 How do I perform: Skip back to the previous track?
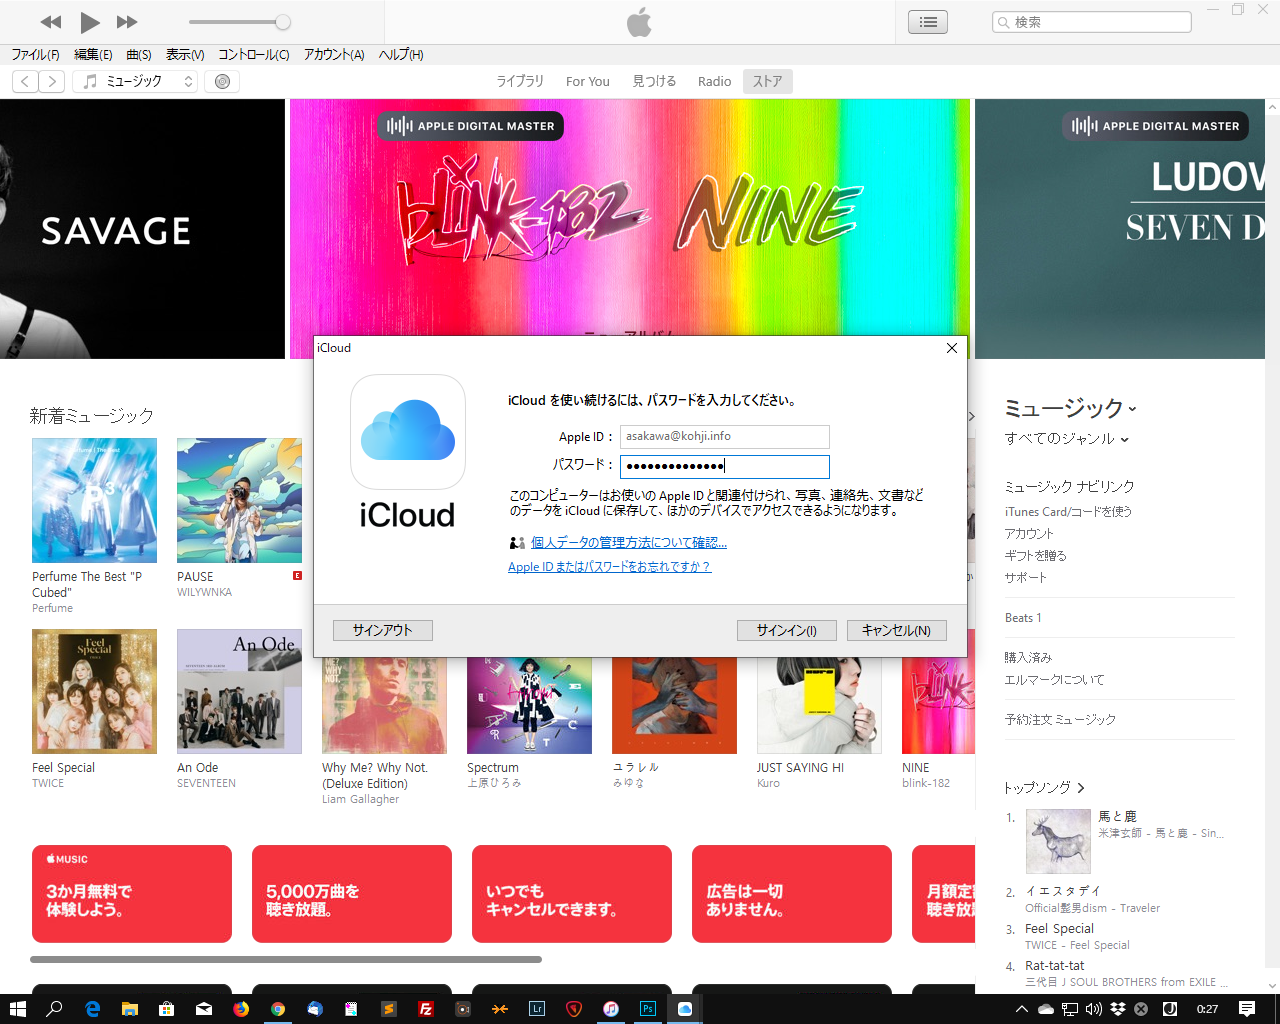[51, 22]
